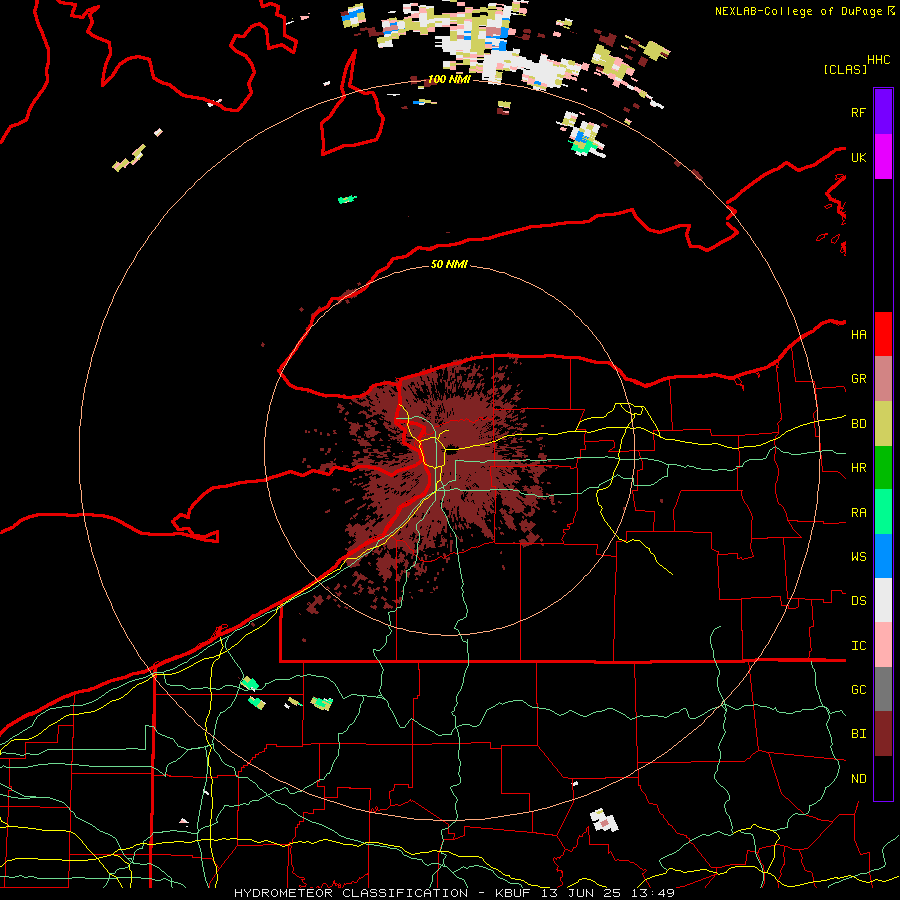The width and height of the screenshot is (900, 900).
Task: Click the 'HR' legend label
Action: tap(859, 468)
